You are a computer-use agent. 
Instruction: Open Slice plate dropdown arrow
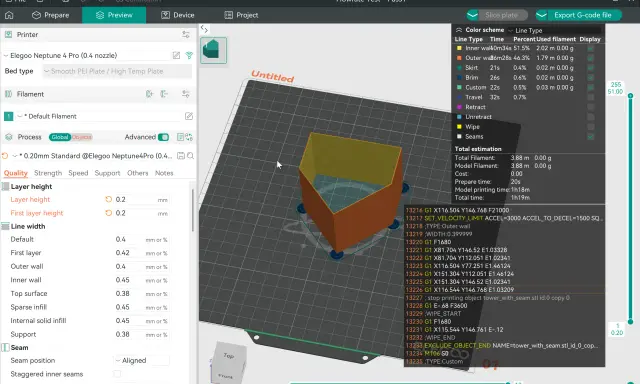[473, 15]
